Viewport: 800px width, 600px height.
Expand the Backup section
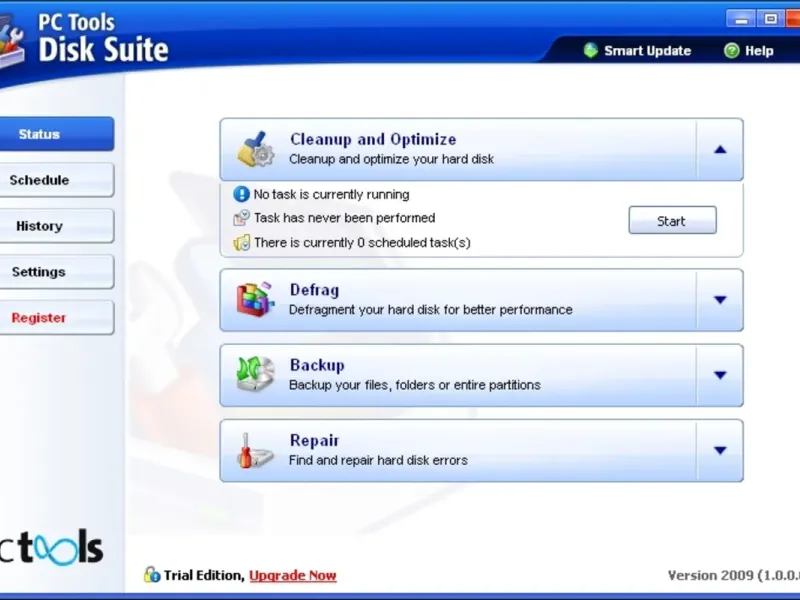coord(720,375)
